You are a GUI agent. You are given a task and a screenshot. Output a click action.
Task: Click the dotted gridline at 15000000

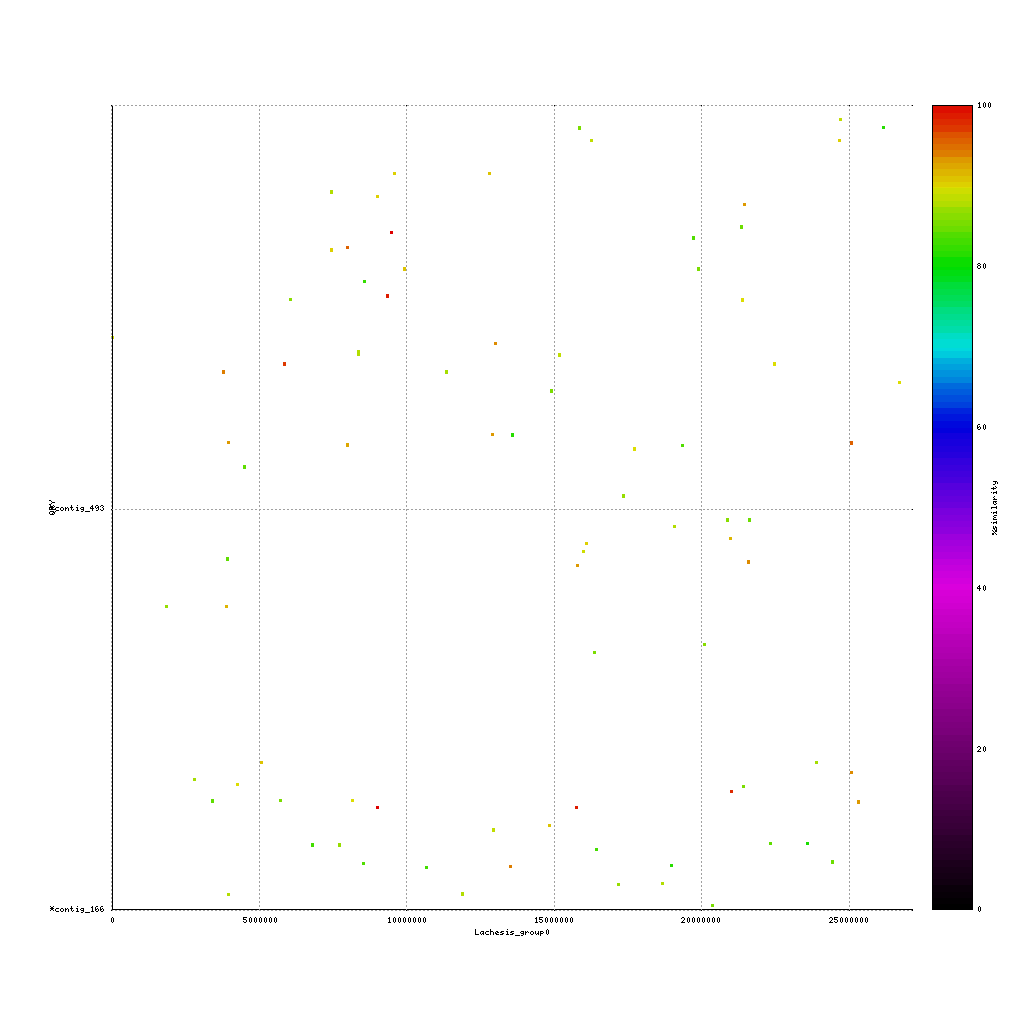(553, 500)
